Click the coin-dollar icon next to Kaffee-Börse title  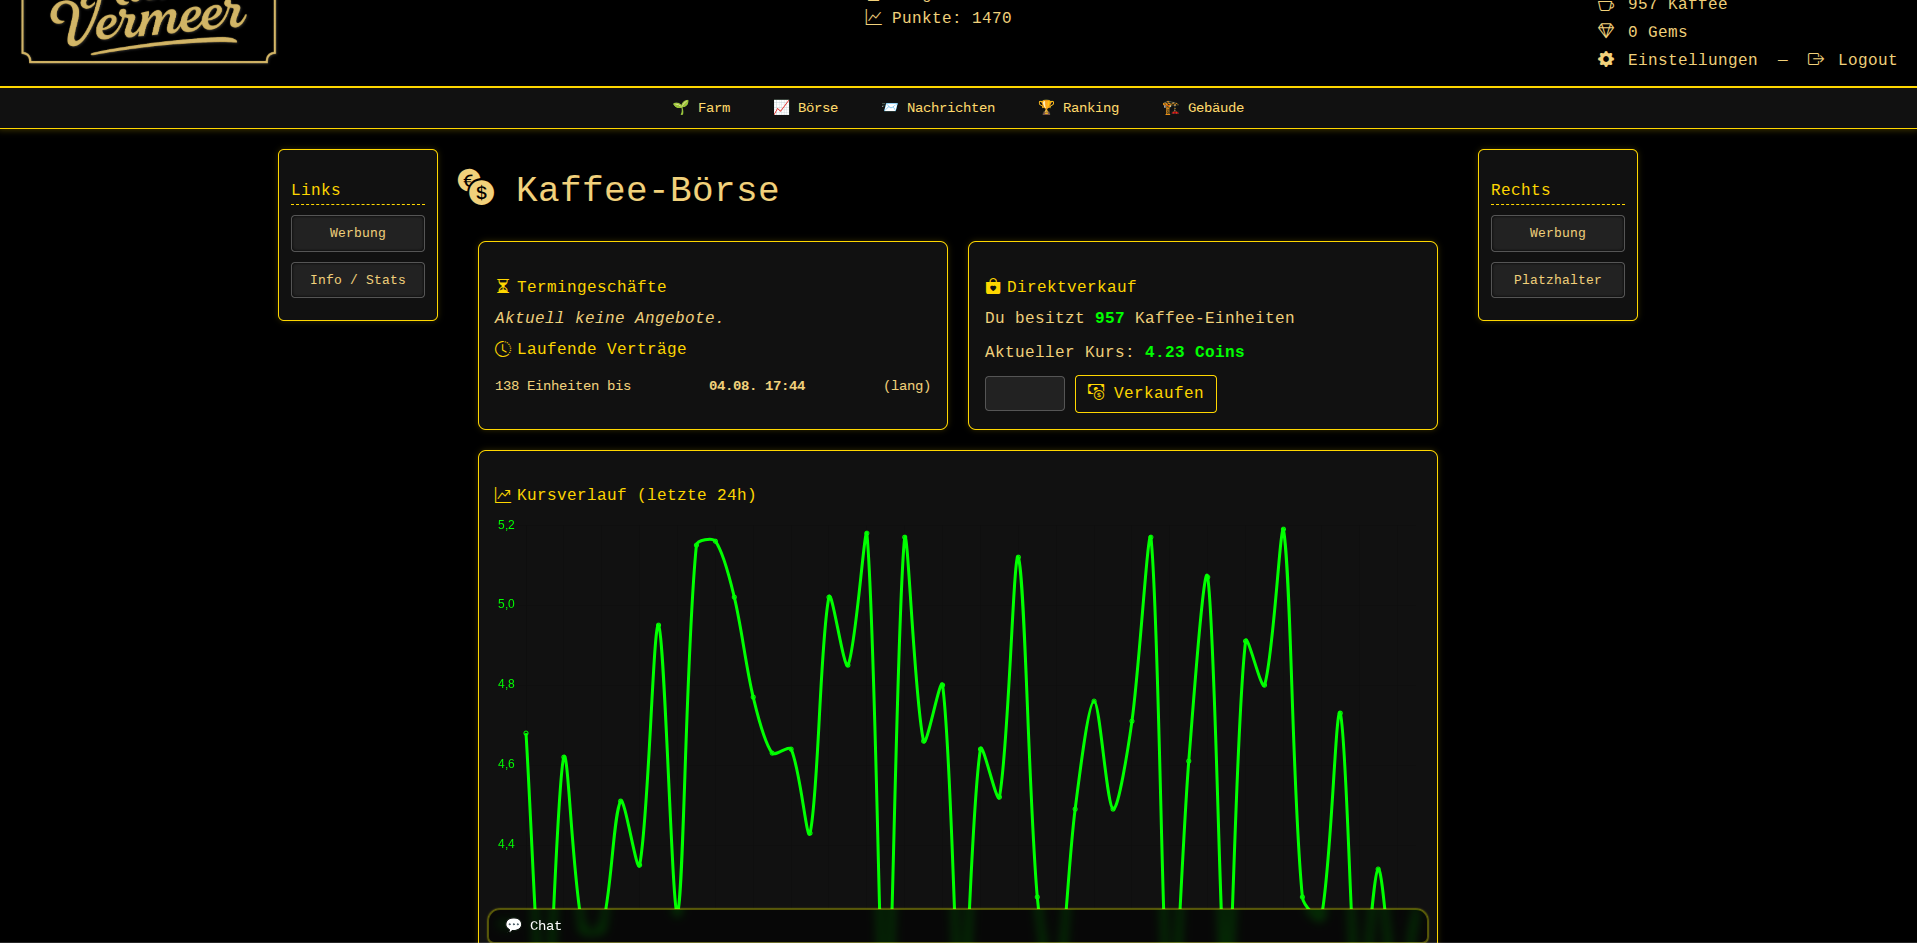tap(475, 188)
